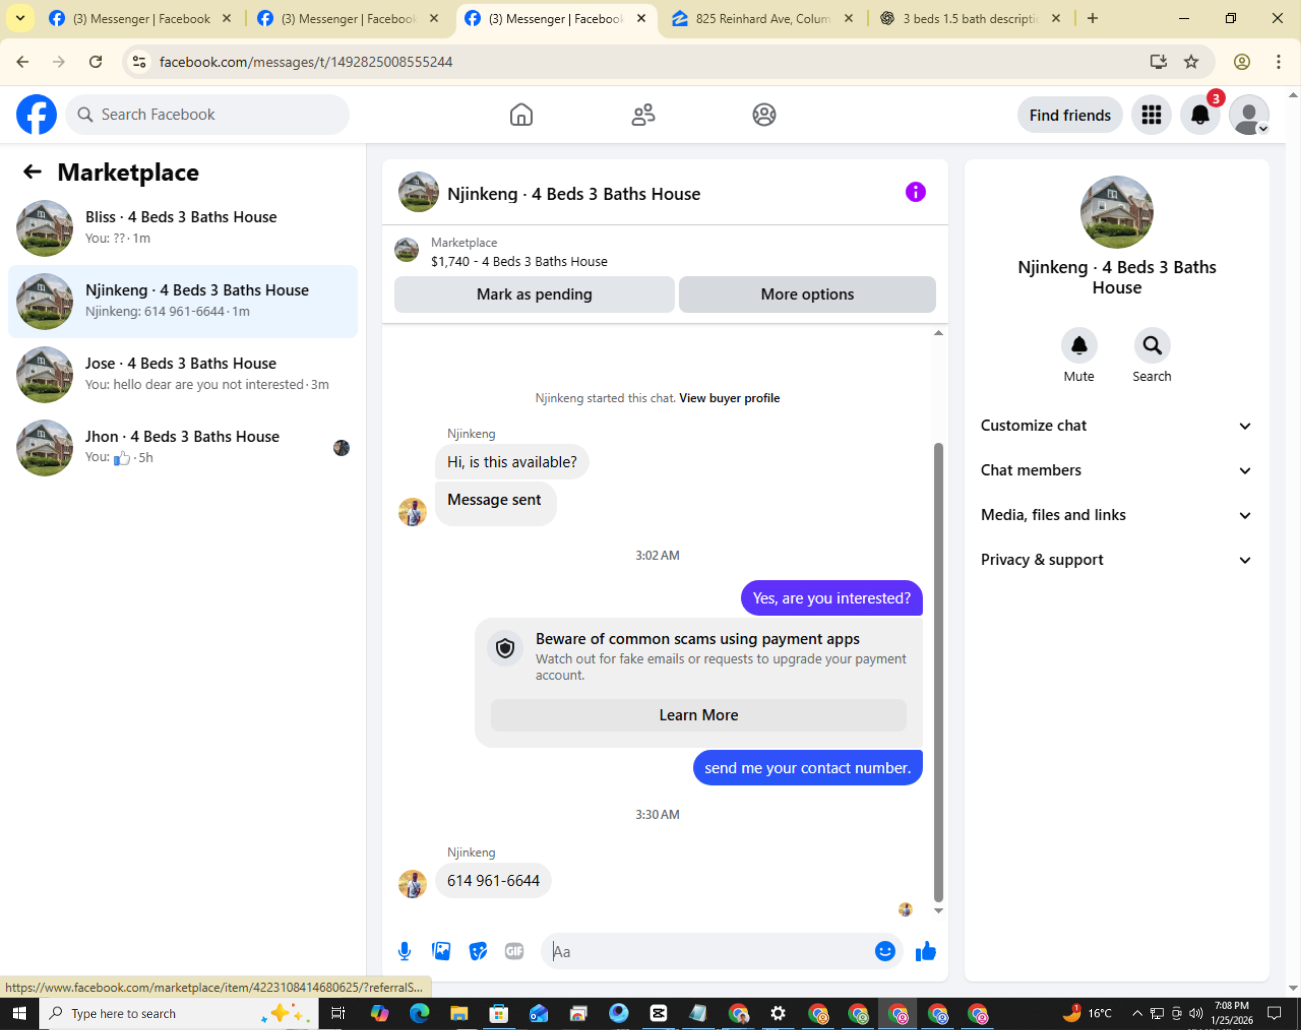Reload the page with the browser refresh icon
Image resolution: width=1301 pixels, height=1030 pixels.
[95, 62]
